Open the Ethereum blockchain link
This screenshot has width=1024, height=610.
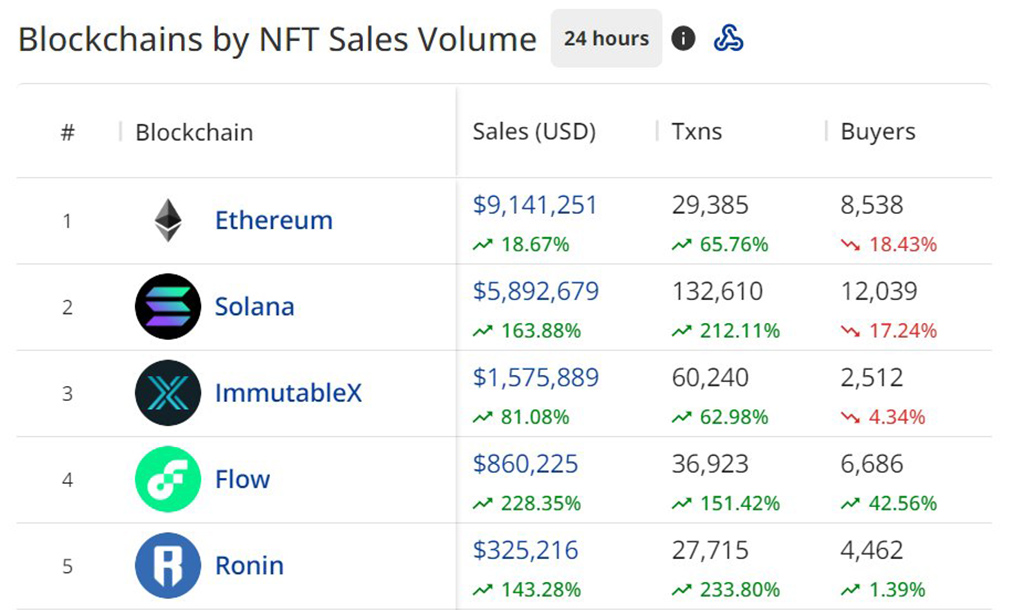point(274,220)
